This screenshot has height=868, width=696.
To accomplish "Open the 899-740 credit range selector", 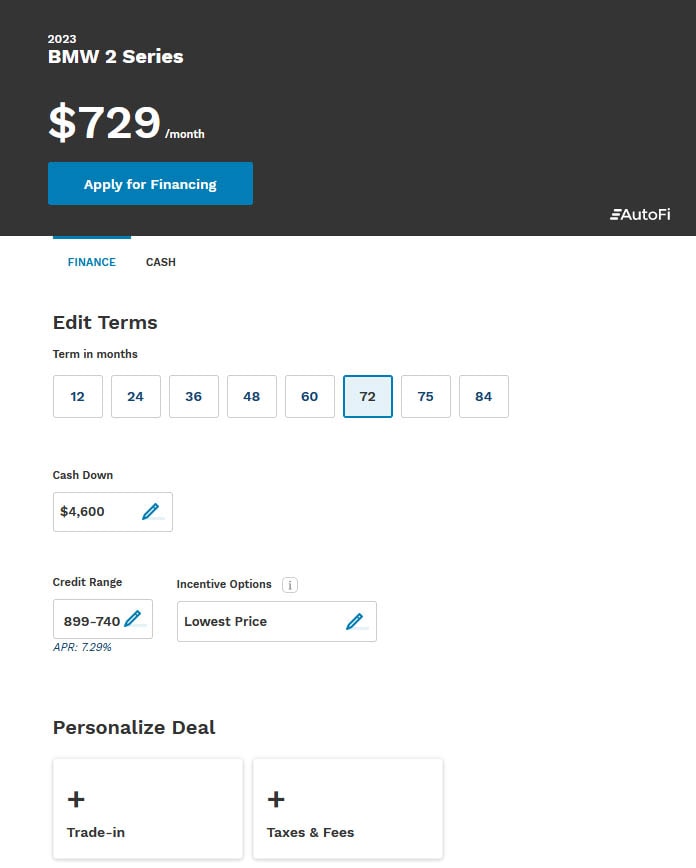I will pyautogui.click(x=103, y=619).
